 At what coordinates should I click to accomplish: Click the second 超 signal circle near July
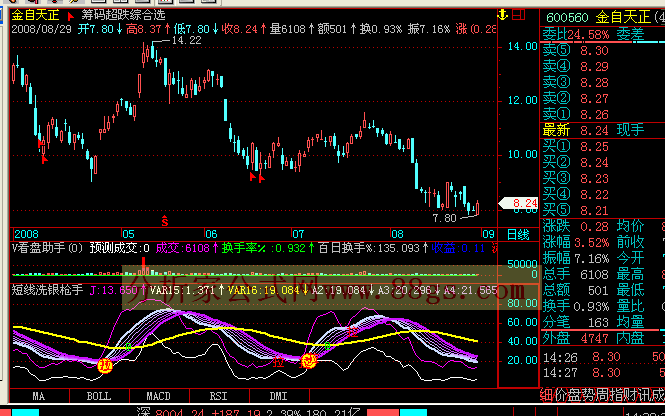[x=309, y=361]
